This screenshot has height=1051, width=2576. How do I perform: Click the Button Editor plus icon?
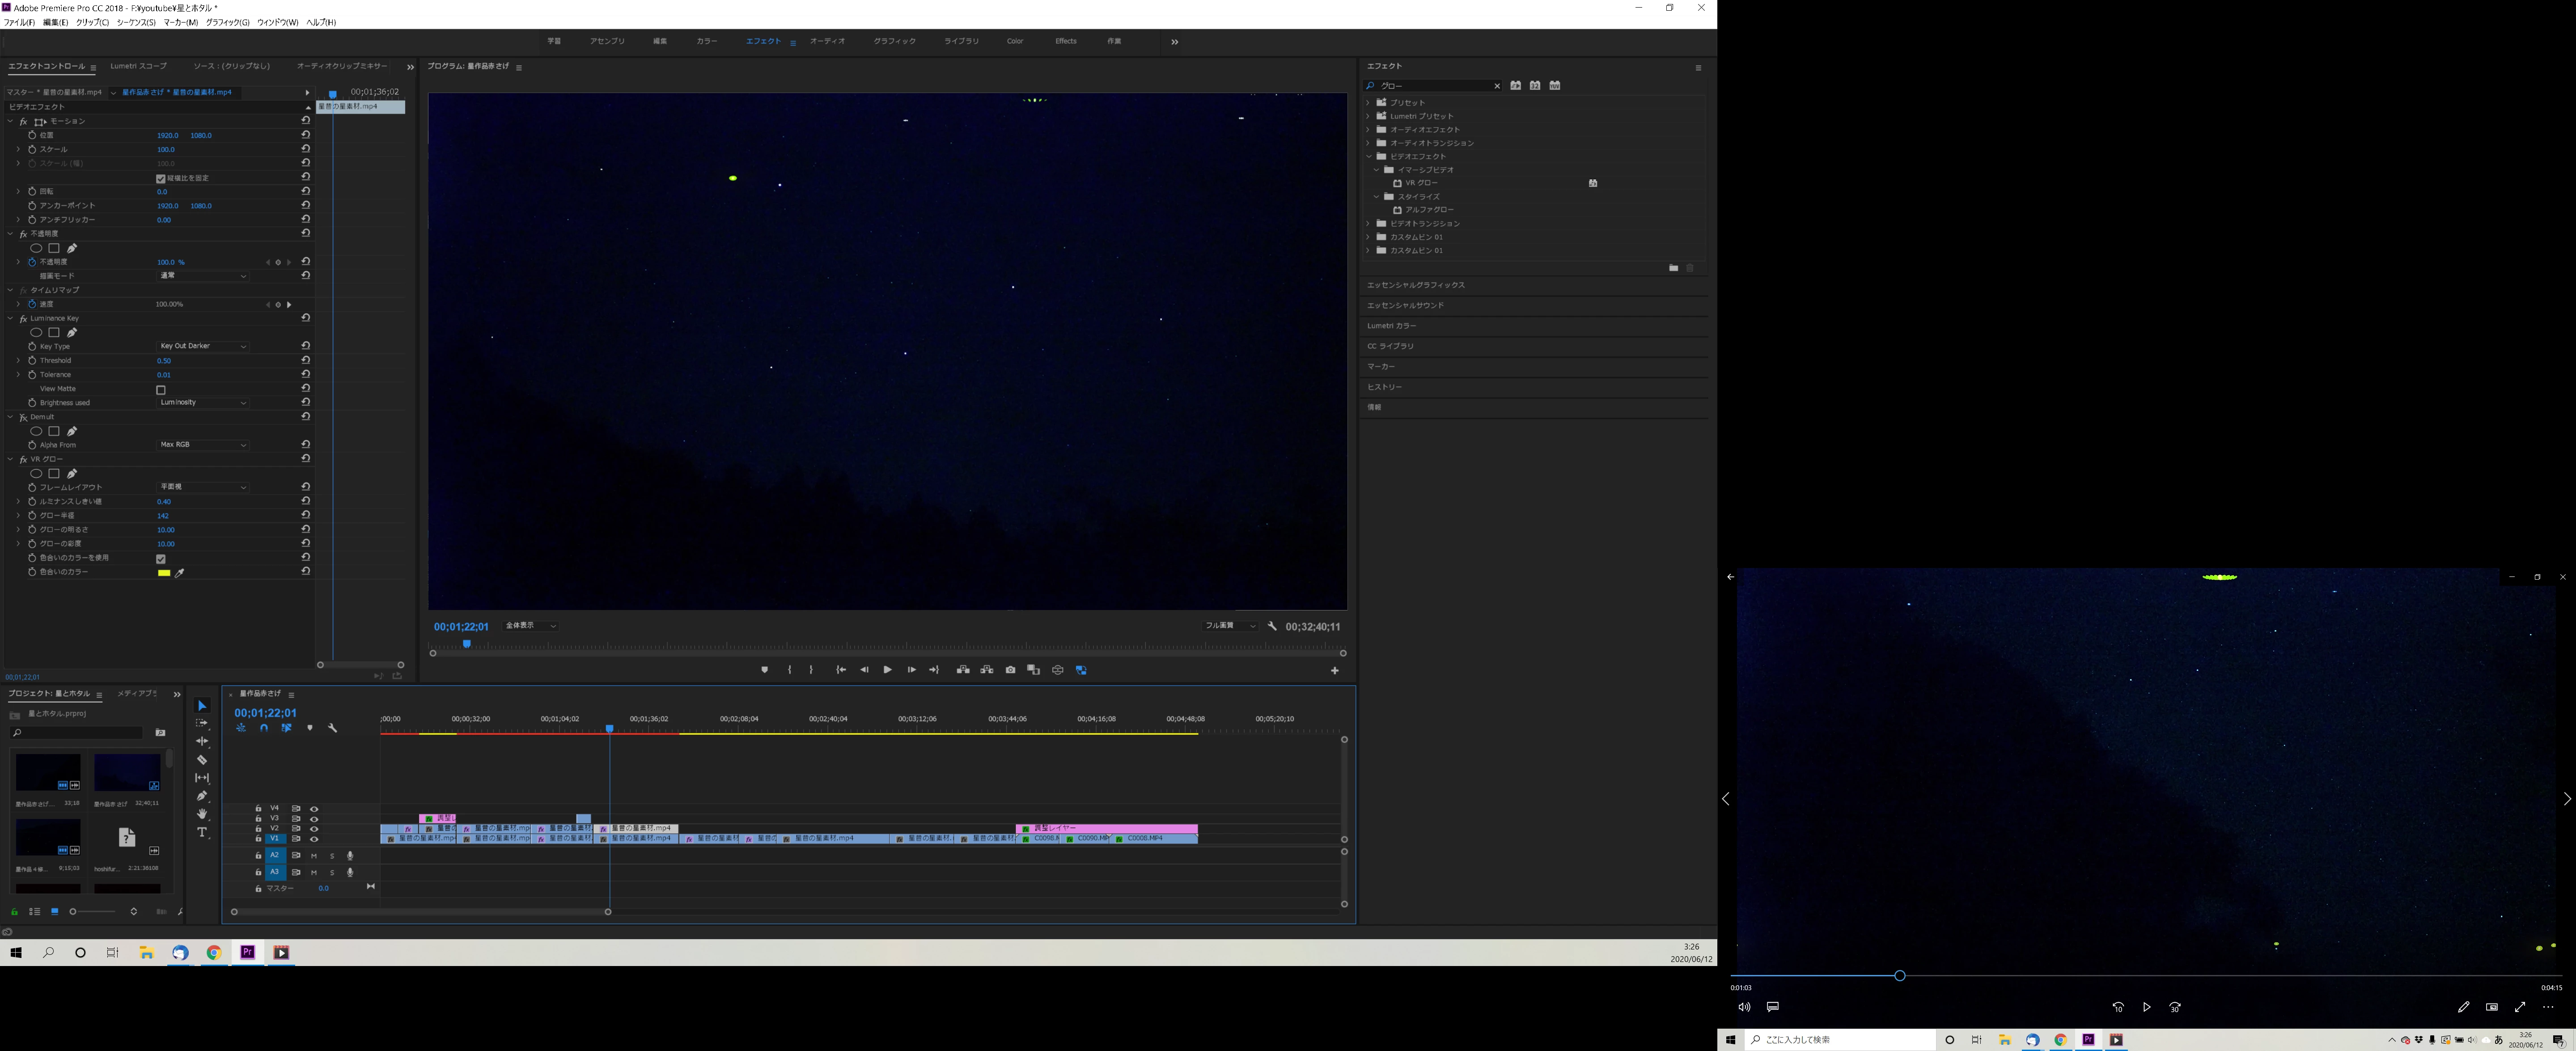1334,671
